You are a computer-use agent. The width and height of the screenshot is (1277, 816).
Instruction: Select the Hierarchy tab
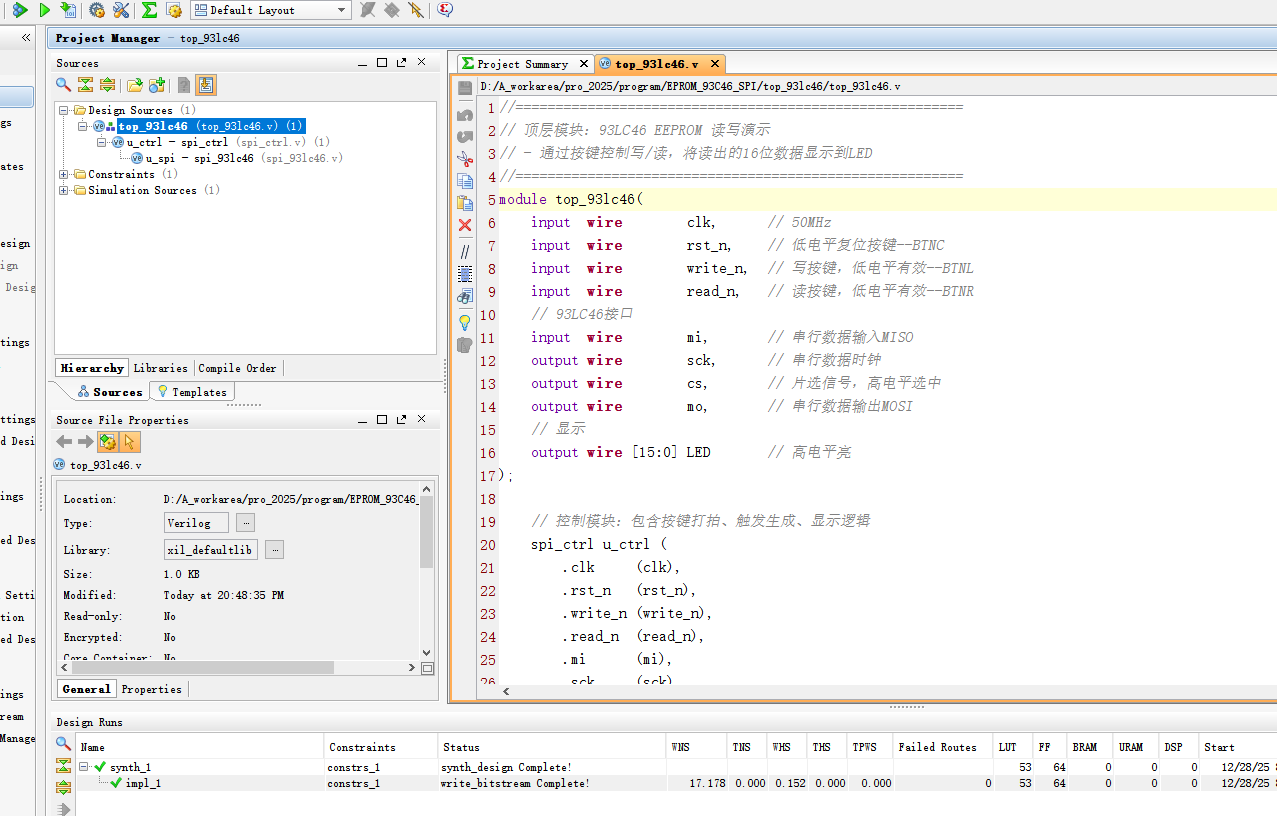coord(92,368)
